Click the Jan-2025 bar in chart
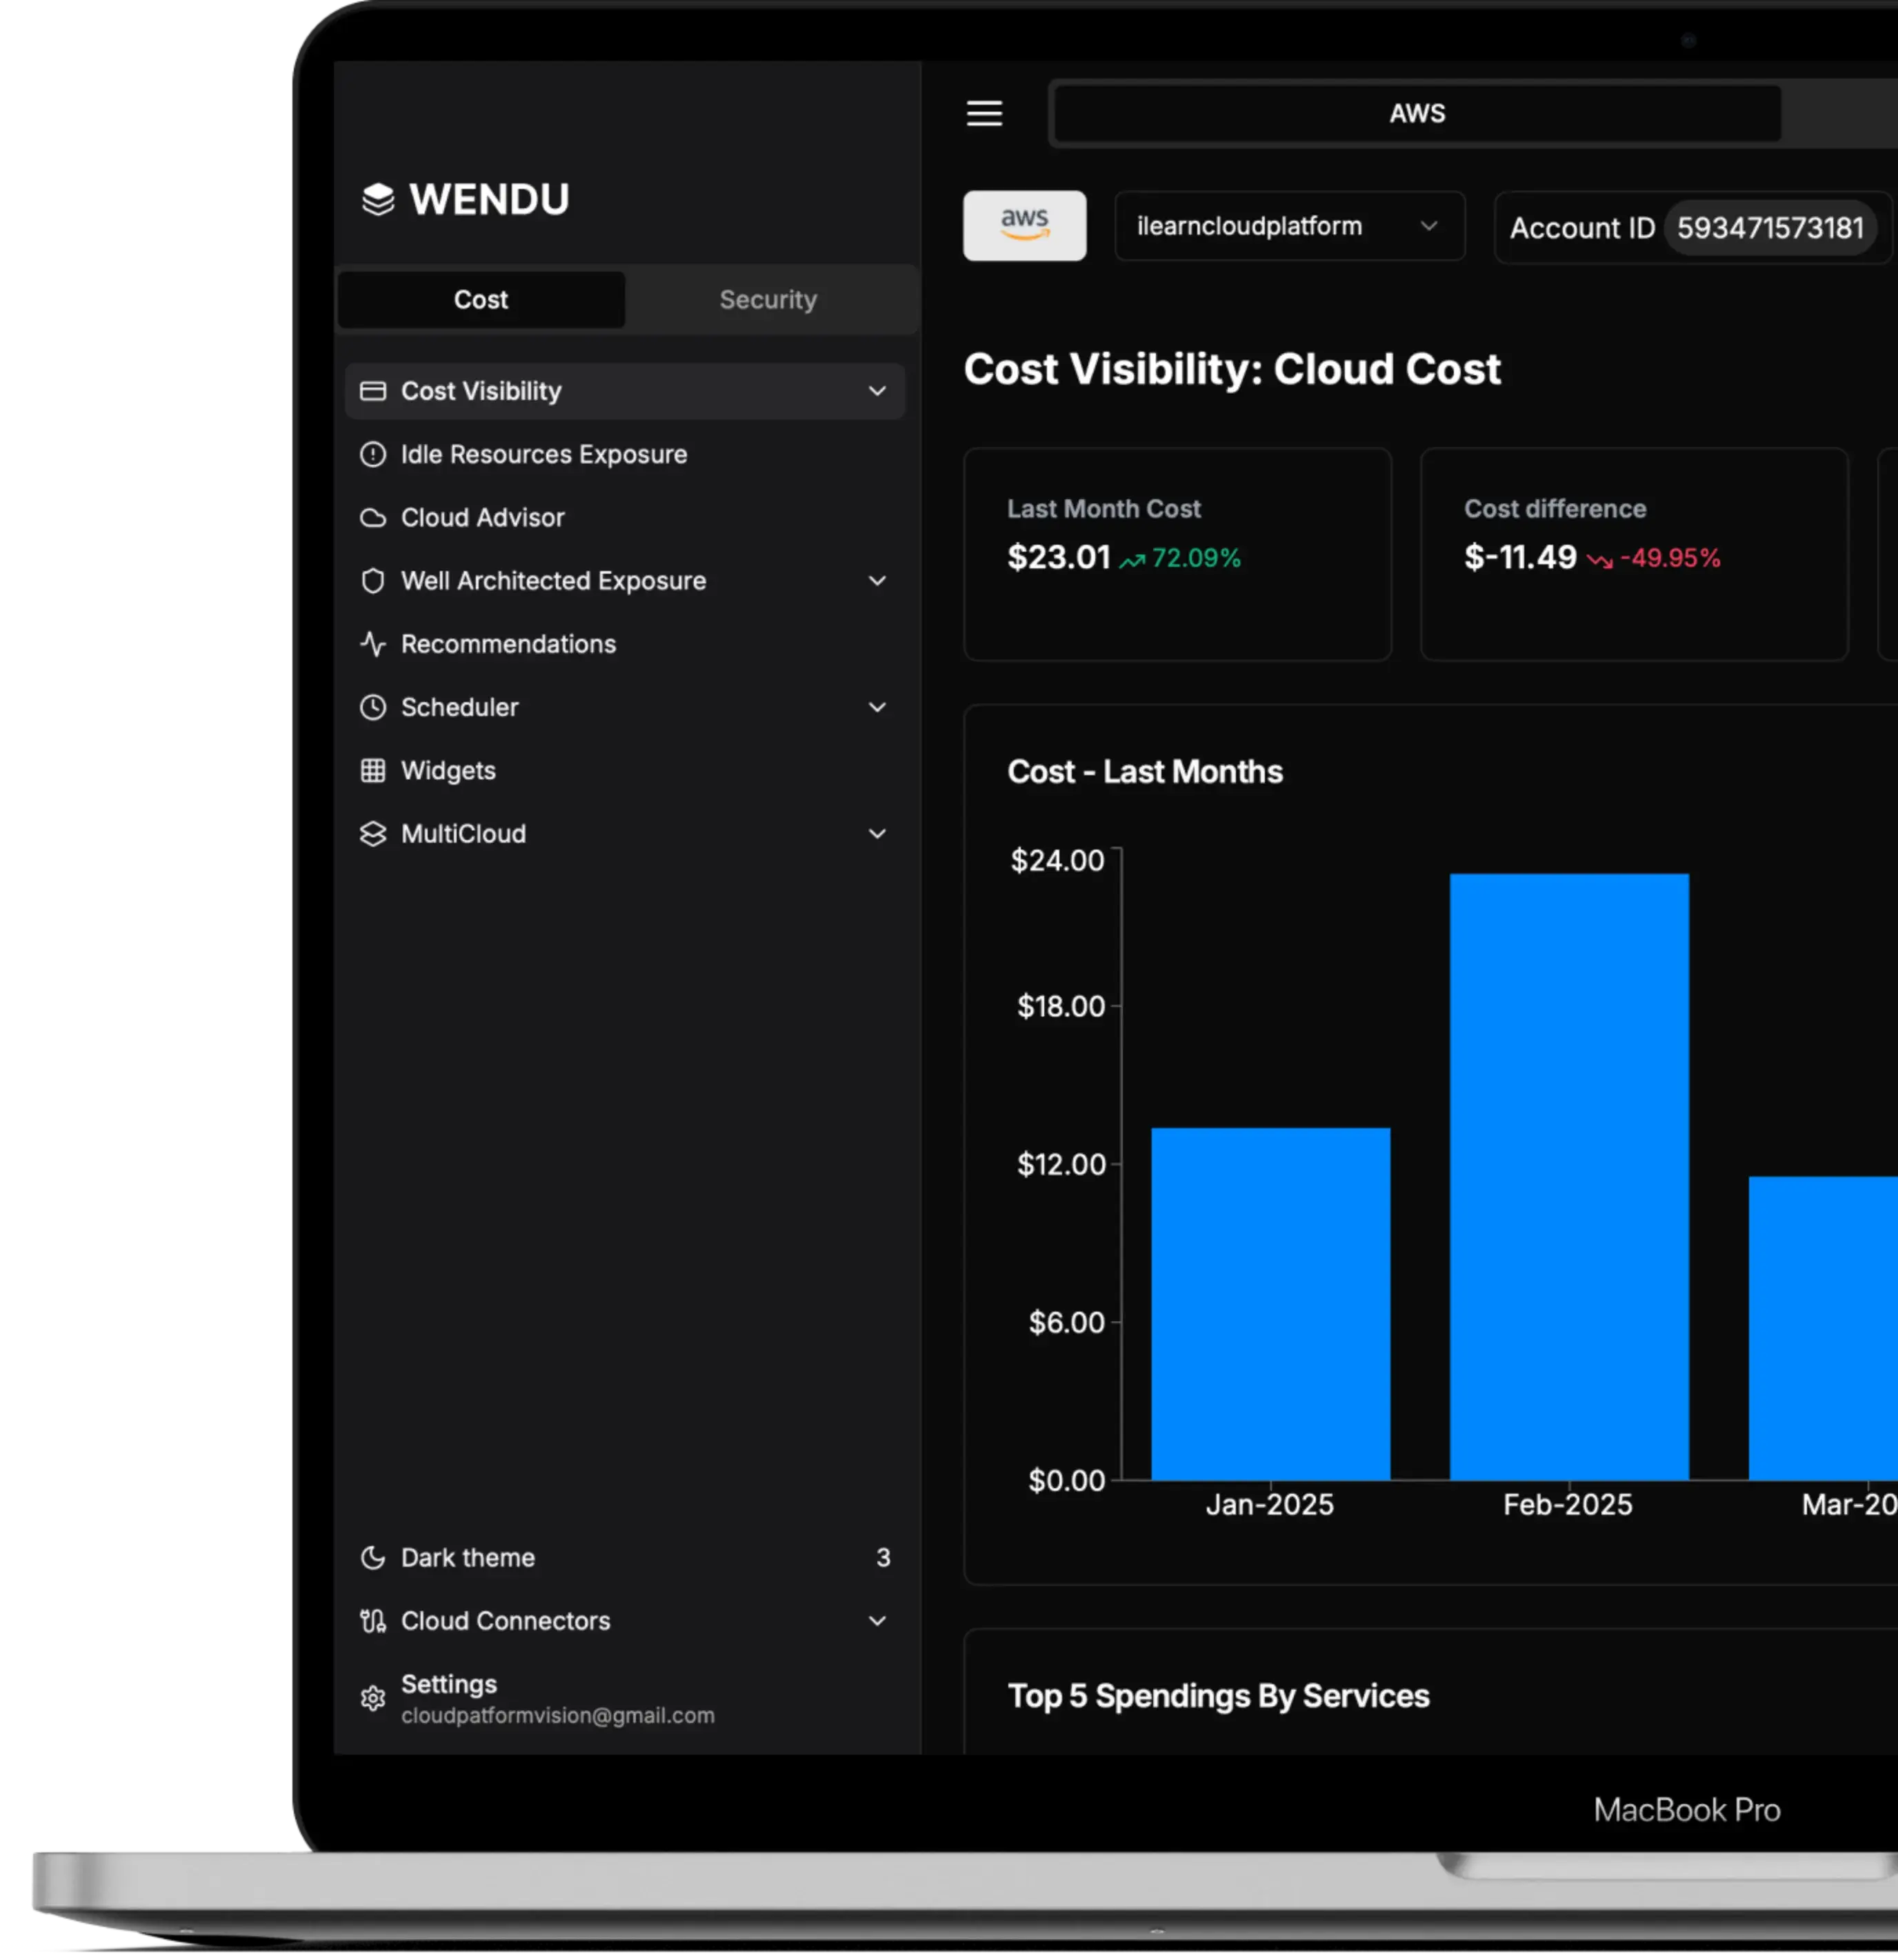This screenshot has height=1960, width=1898. [x=1270, y=1304]
